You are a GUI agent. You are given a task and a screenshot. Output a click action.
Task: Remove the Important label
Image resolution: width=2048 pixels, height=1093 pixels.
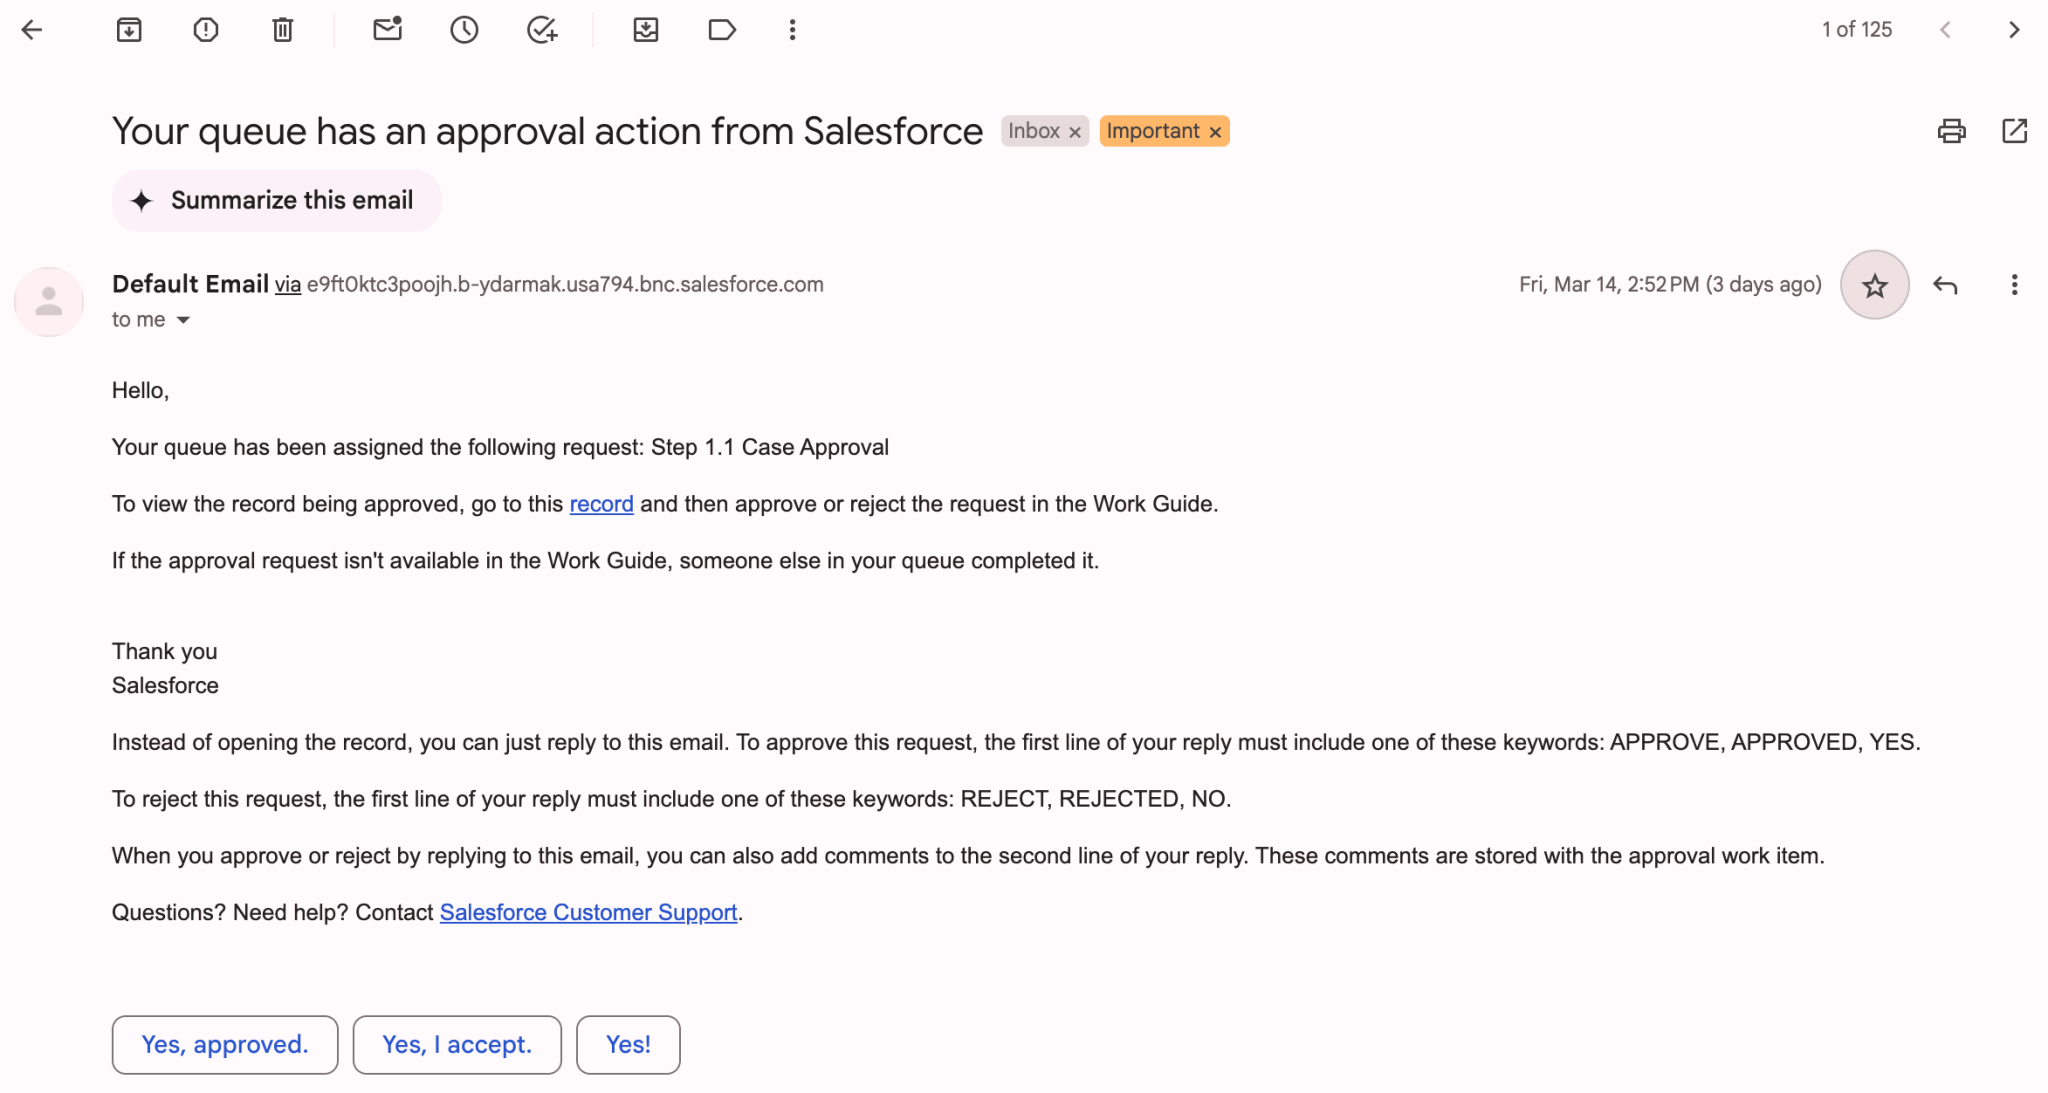1215,131
